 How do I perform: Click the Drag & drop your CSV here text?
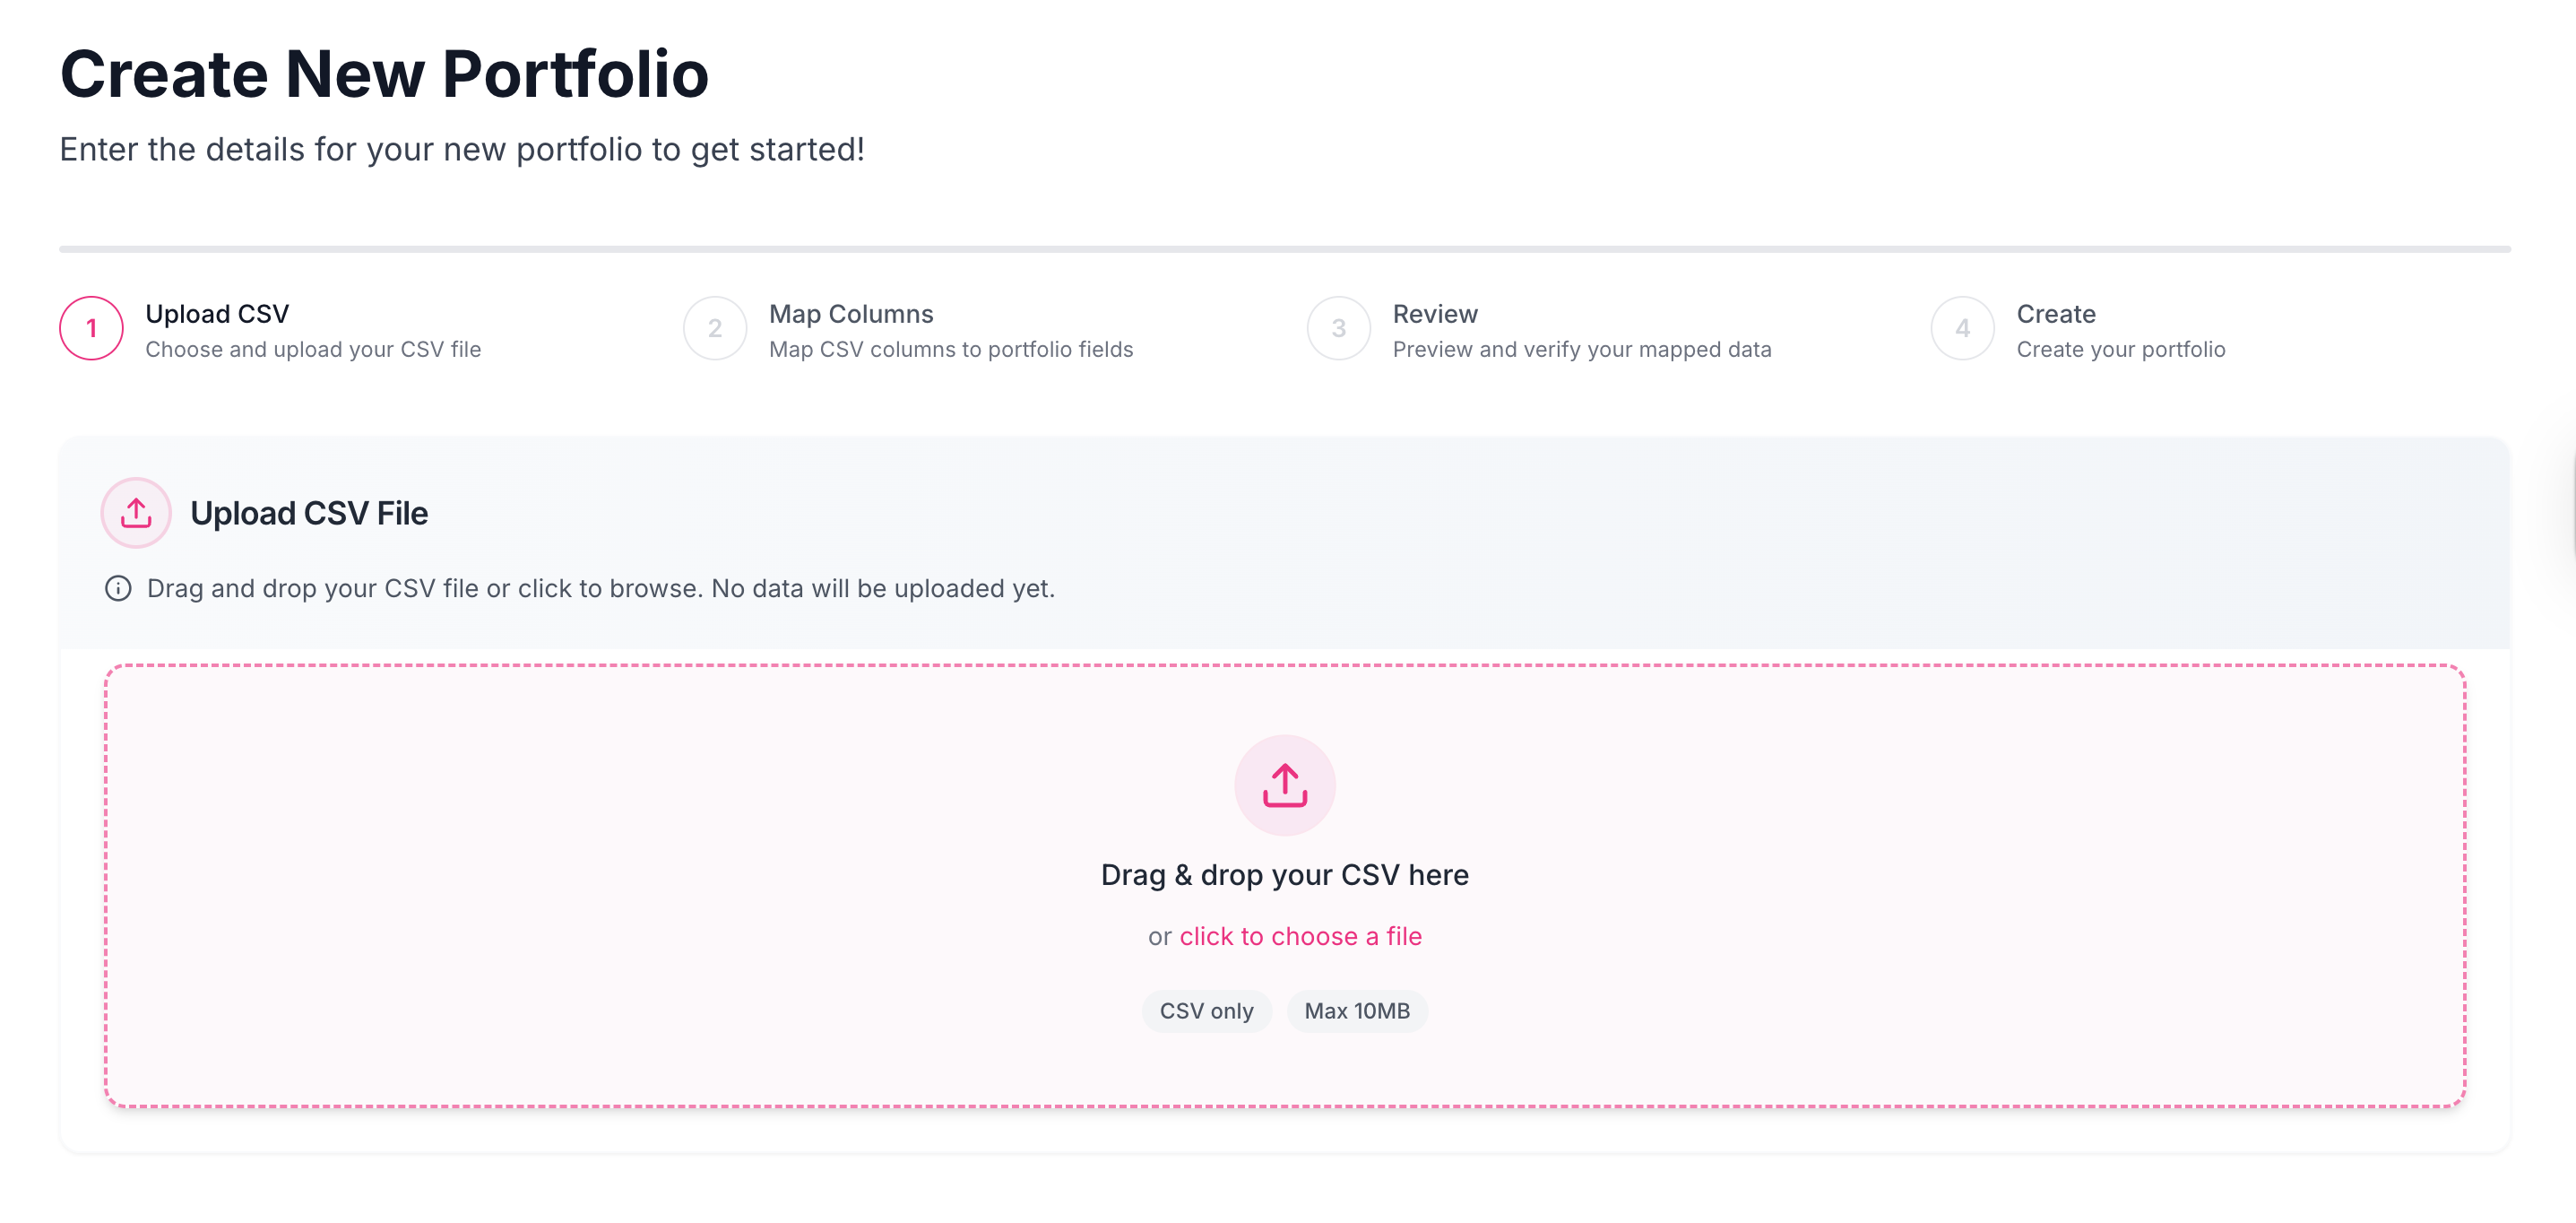click(1285, 873)
